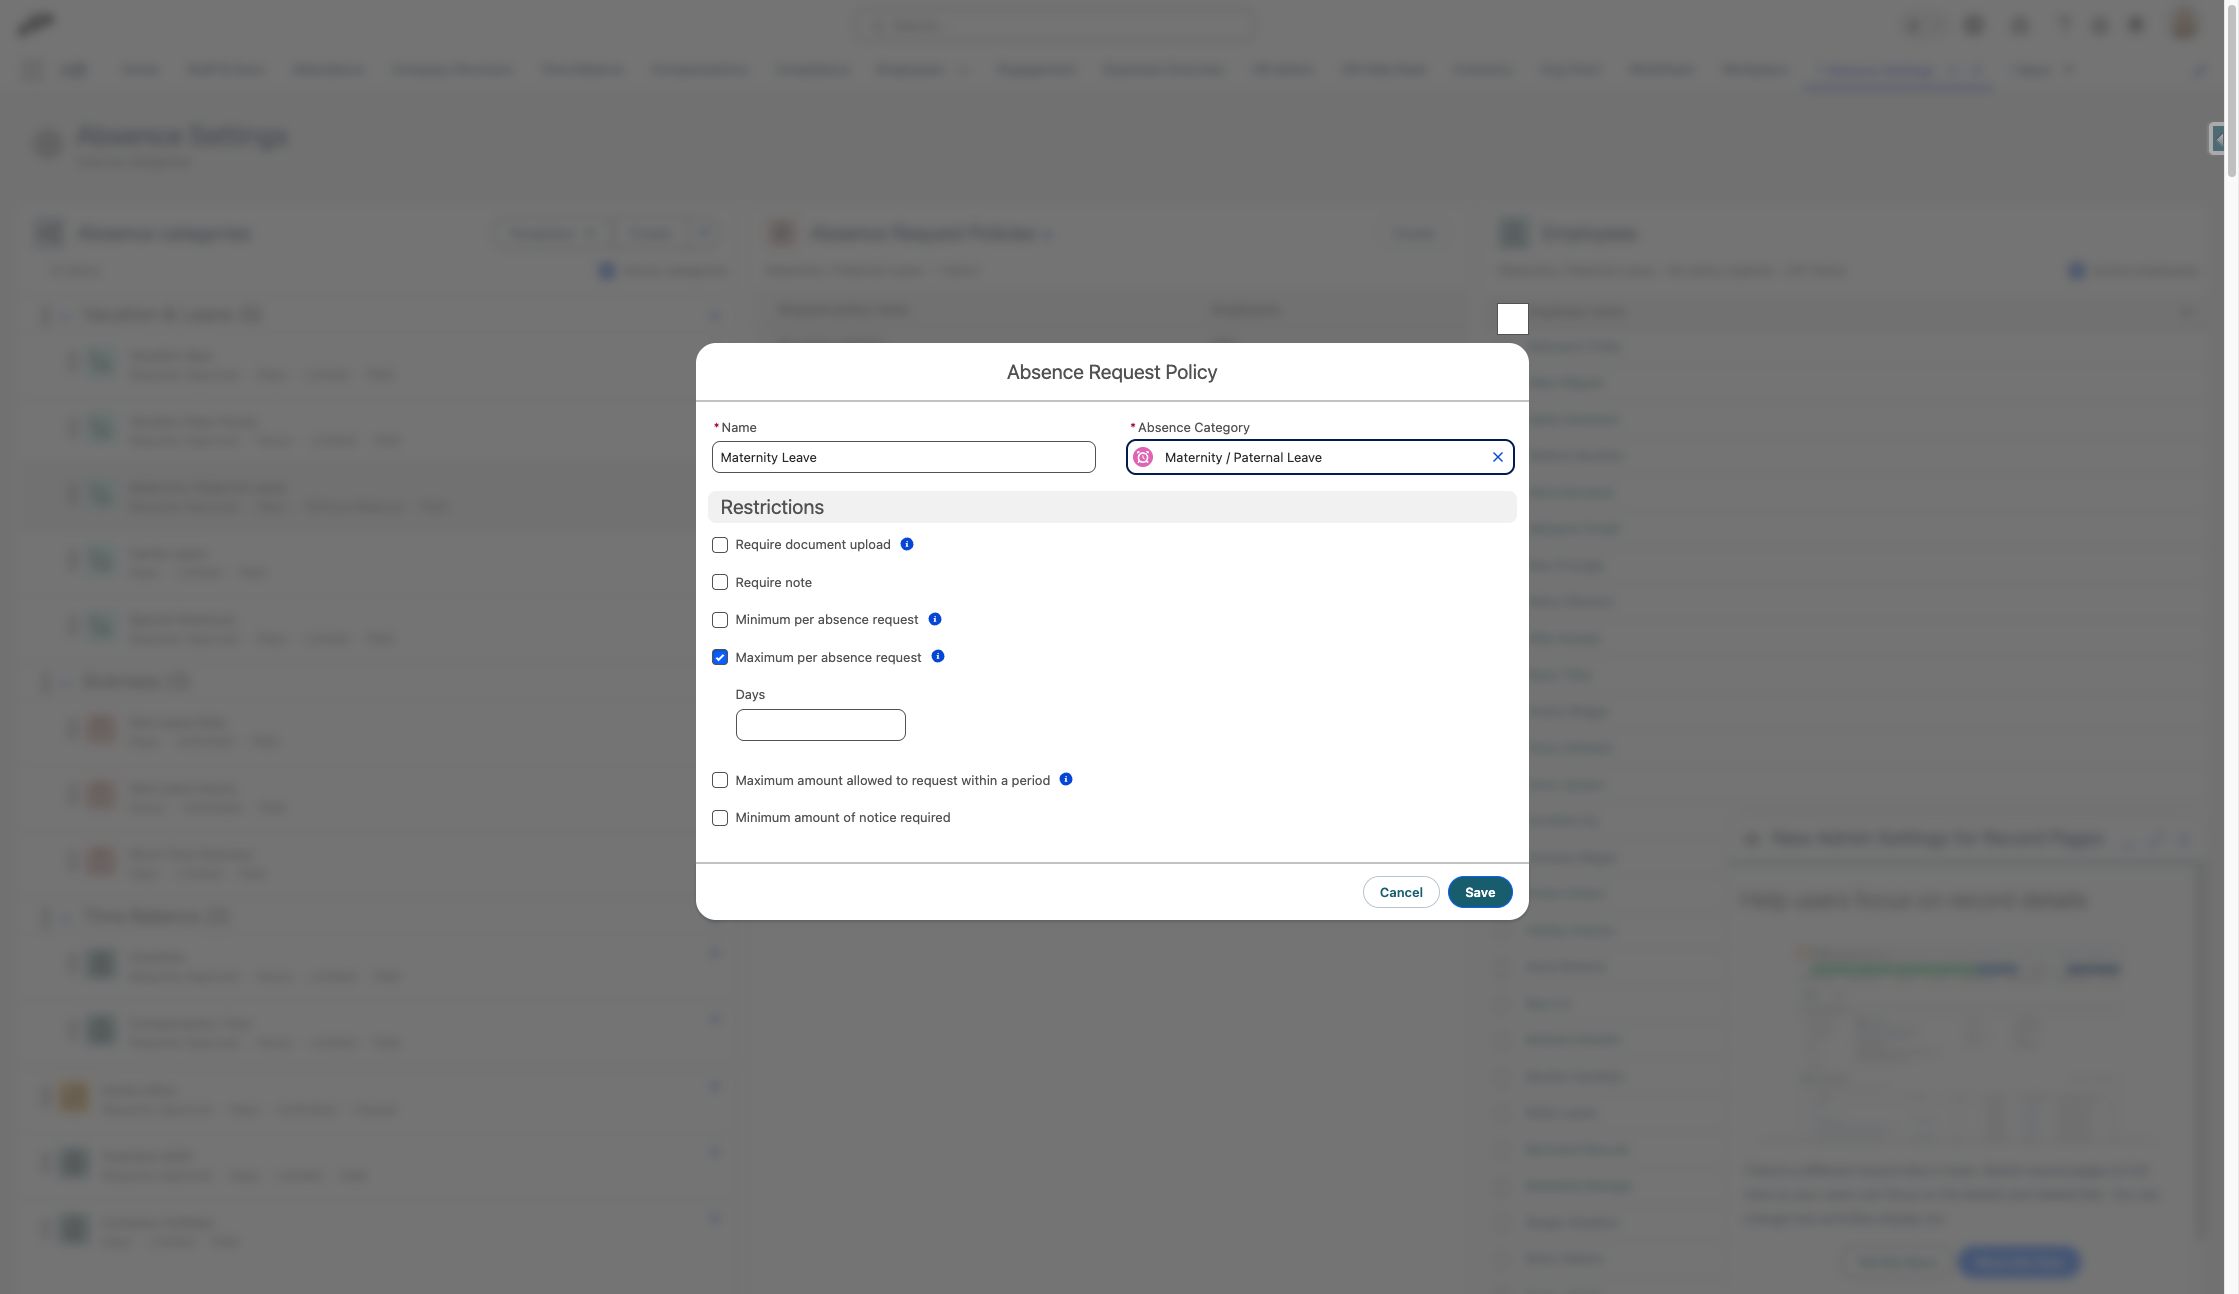Screen dimensions: 2239x1294
Task: Enable Maximum amount allowed to request within a period
Action: (x=720, y=779)
